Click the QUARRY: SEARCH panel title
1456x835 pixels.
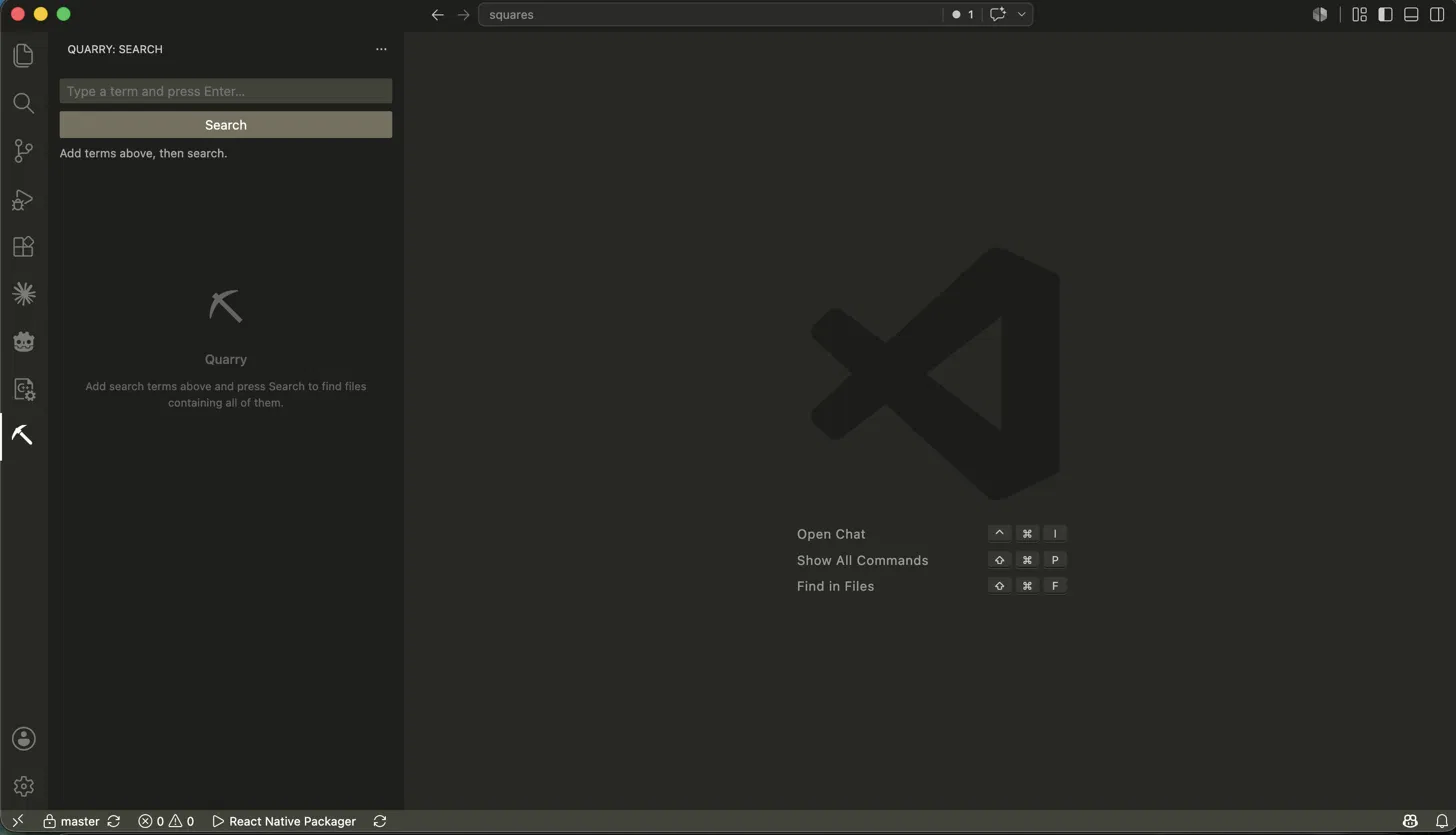(x=115, y=49)
